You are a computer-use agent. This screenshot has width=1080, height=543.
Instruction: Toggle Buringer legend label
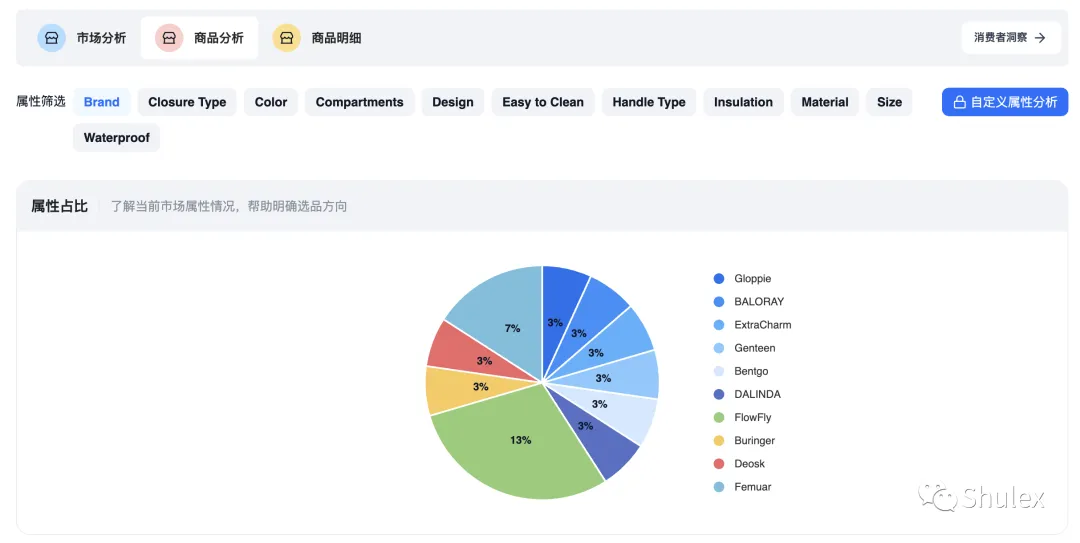coord(755,440)
